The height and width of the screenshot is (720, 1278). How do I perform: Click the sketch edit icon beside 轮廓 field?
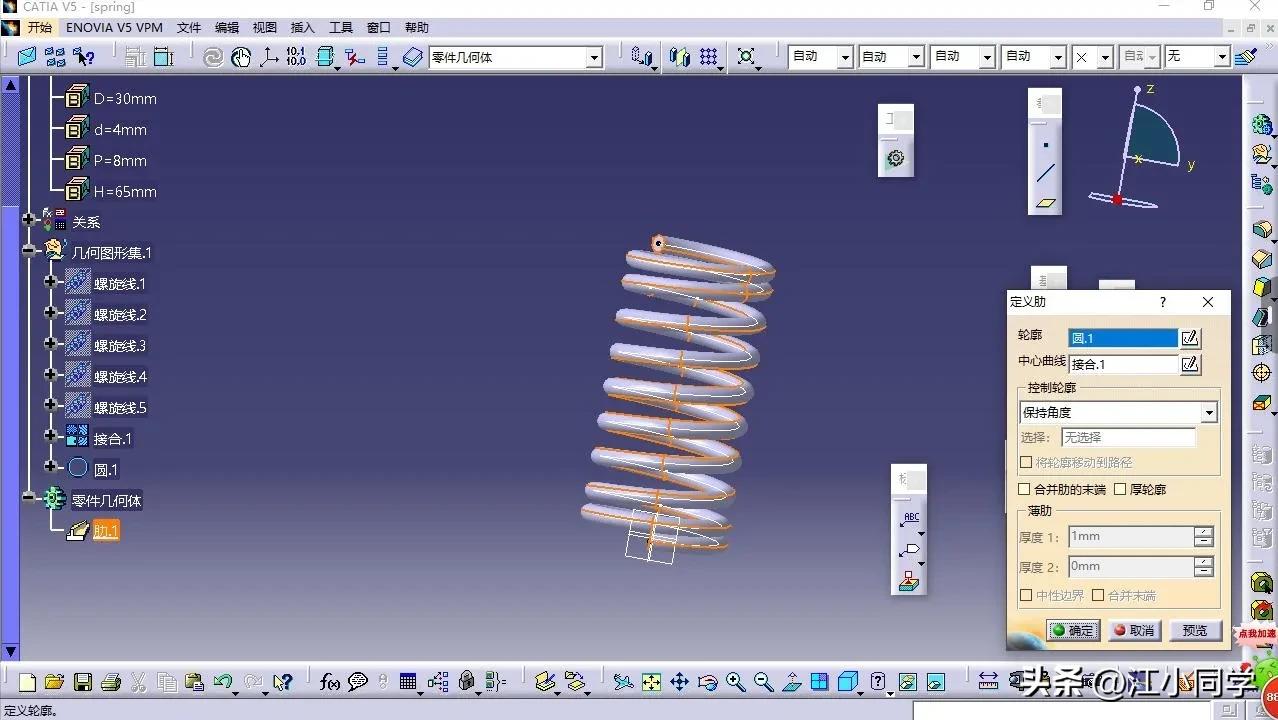point(1189,338)
